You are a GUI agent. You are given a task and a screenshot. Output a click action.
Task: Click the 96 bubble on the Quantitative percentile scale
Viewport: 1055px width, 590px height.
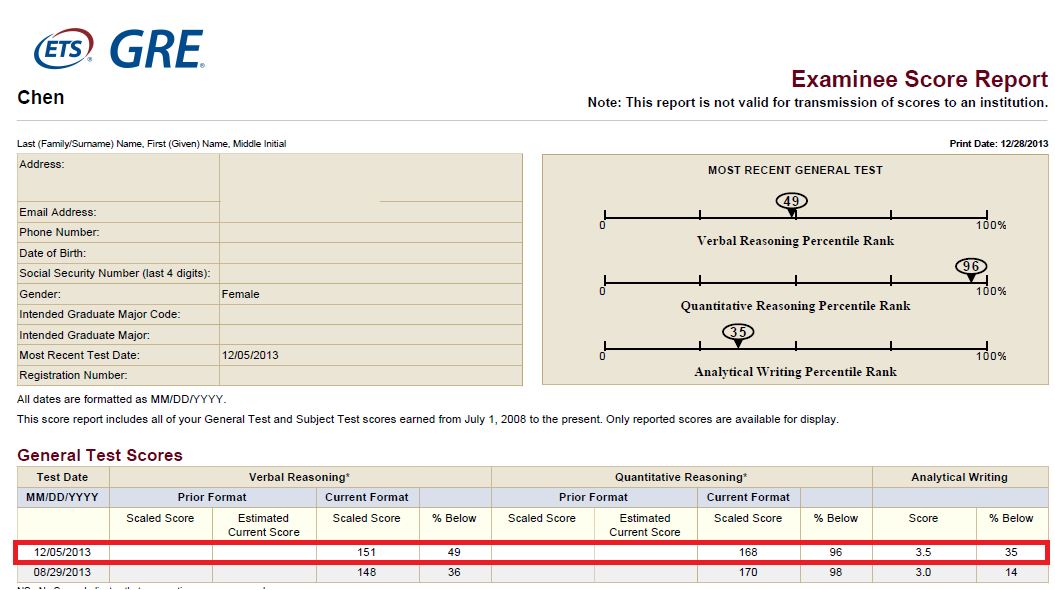tap(971, 266)
